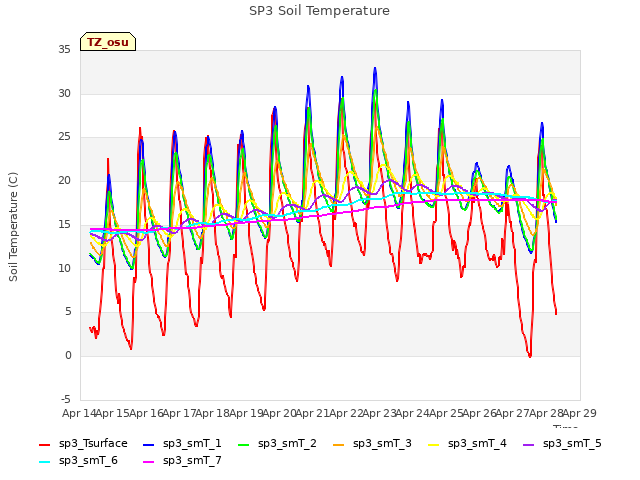The width and height of the screenshot is (640, 480).
Task: Click the SP3 Soil Temperature chart title
Action: click(320, 11)
